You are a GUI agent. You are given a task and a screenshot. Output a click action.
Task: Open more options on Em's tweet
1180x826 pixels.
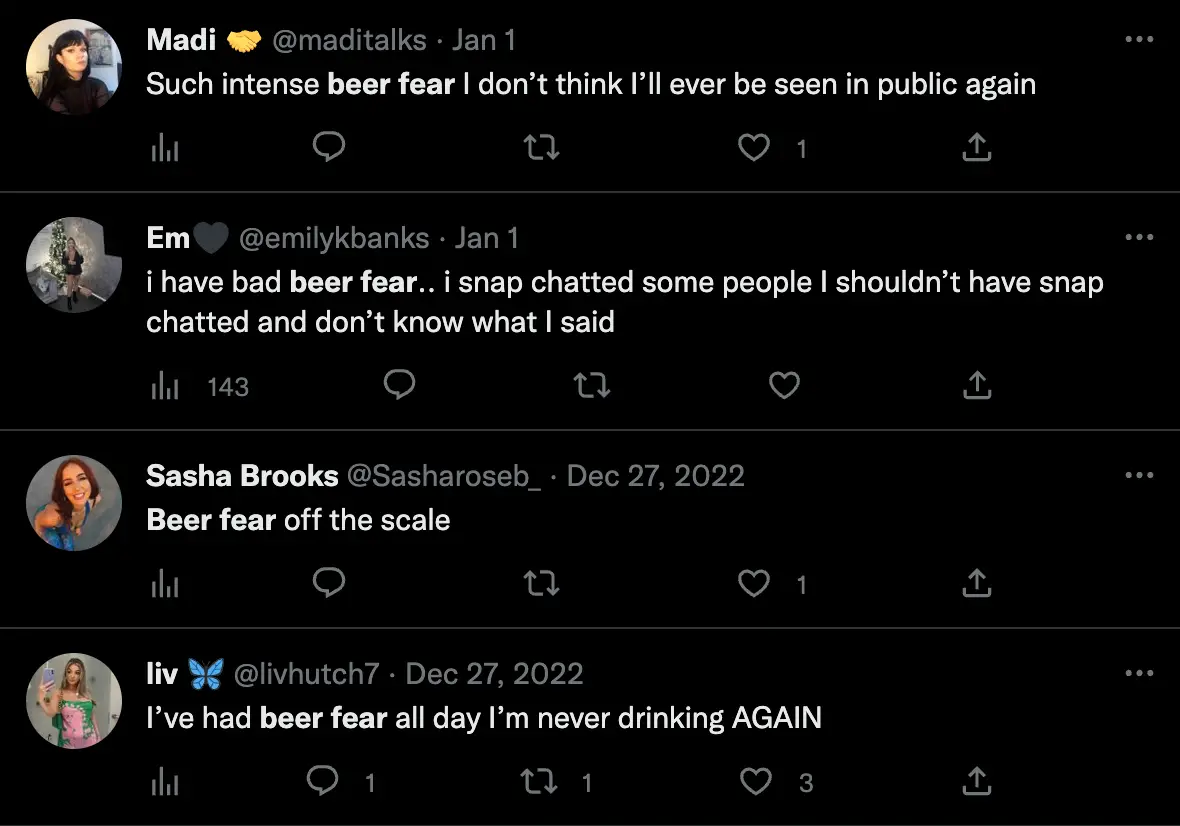coord(1139,236)
